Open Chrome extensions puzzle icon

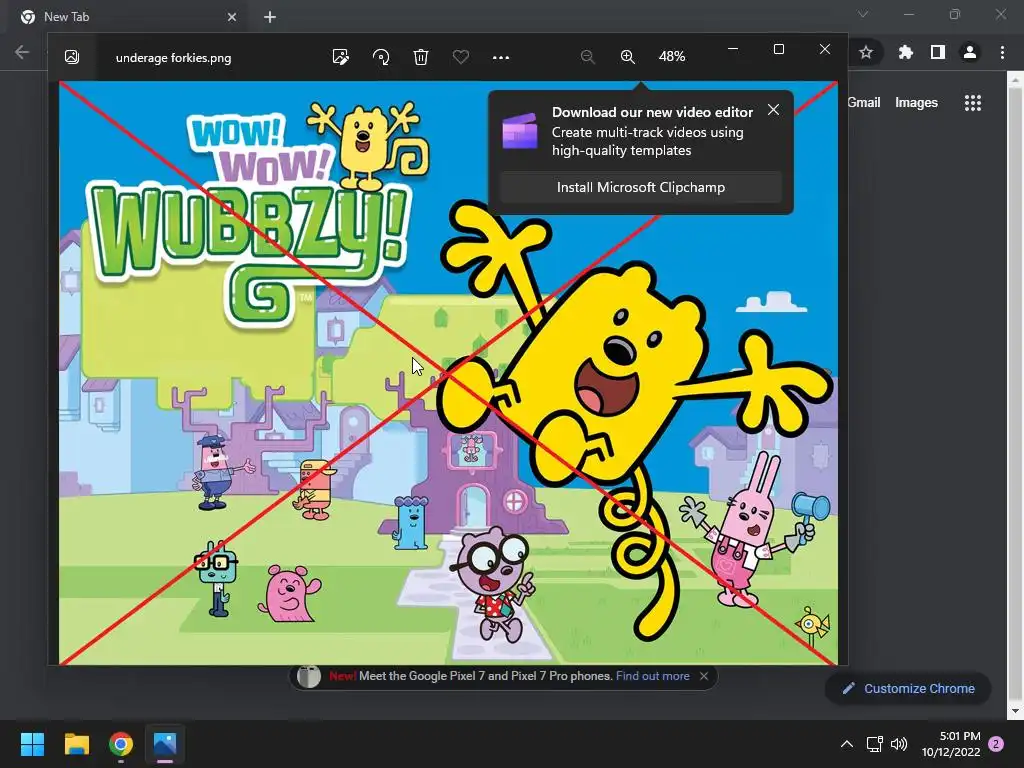point(905,52)
